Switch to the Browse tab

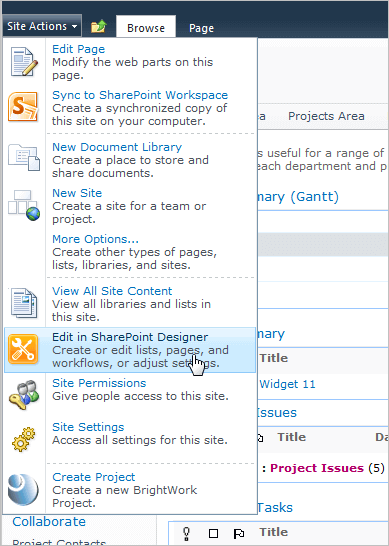point(146,28)
